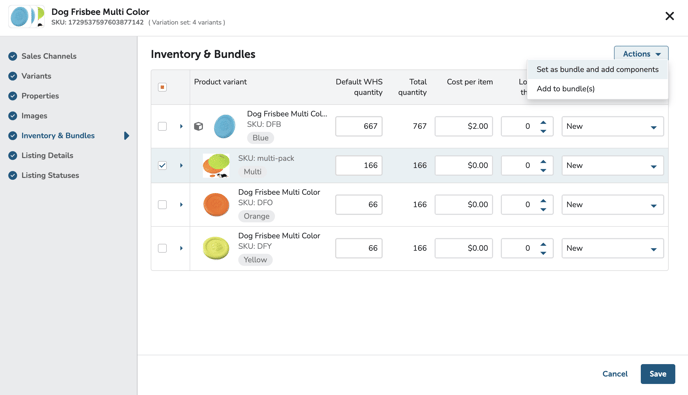The image size is (688, 395).
Task: Choose Add to bundle(s) option
Action: click(597, 89)
